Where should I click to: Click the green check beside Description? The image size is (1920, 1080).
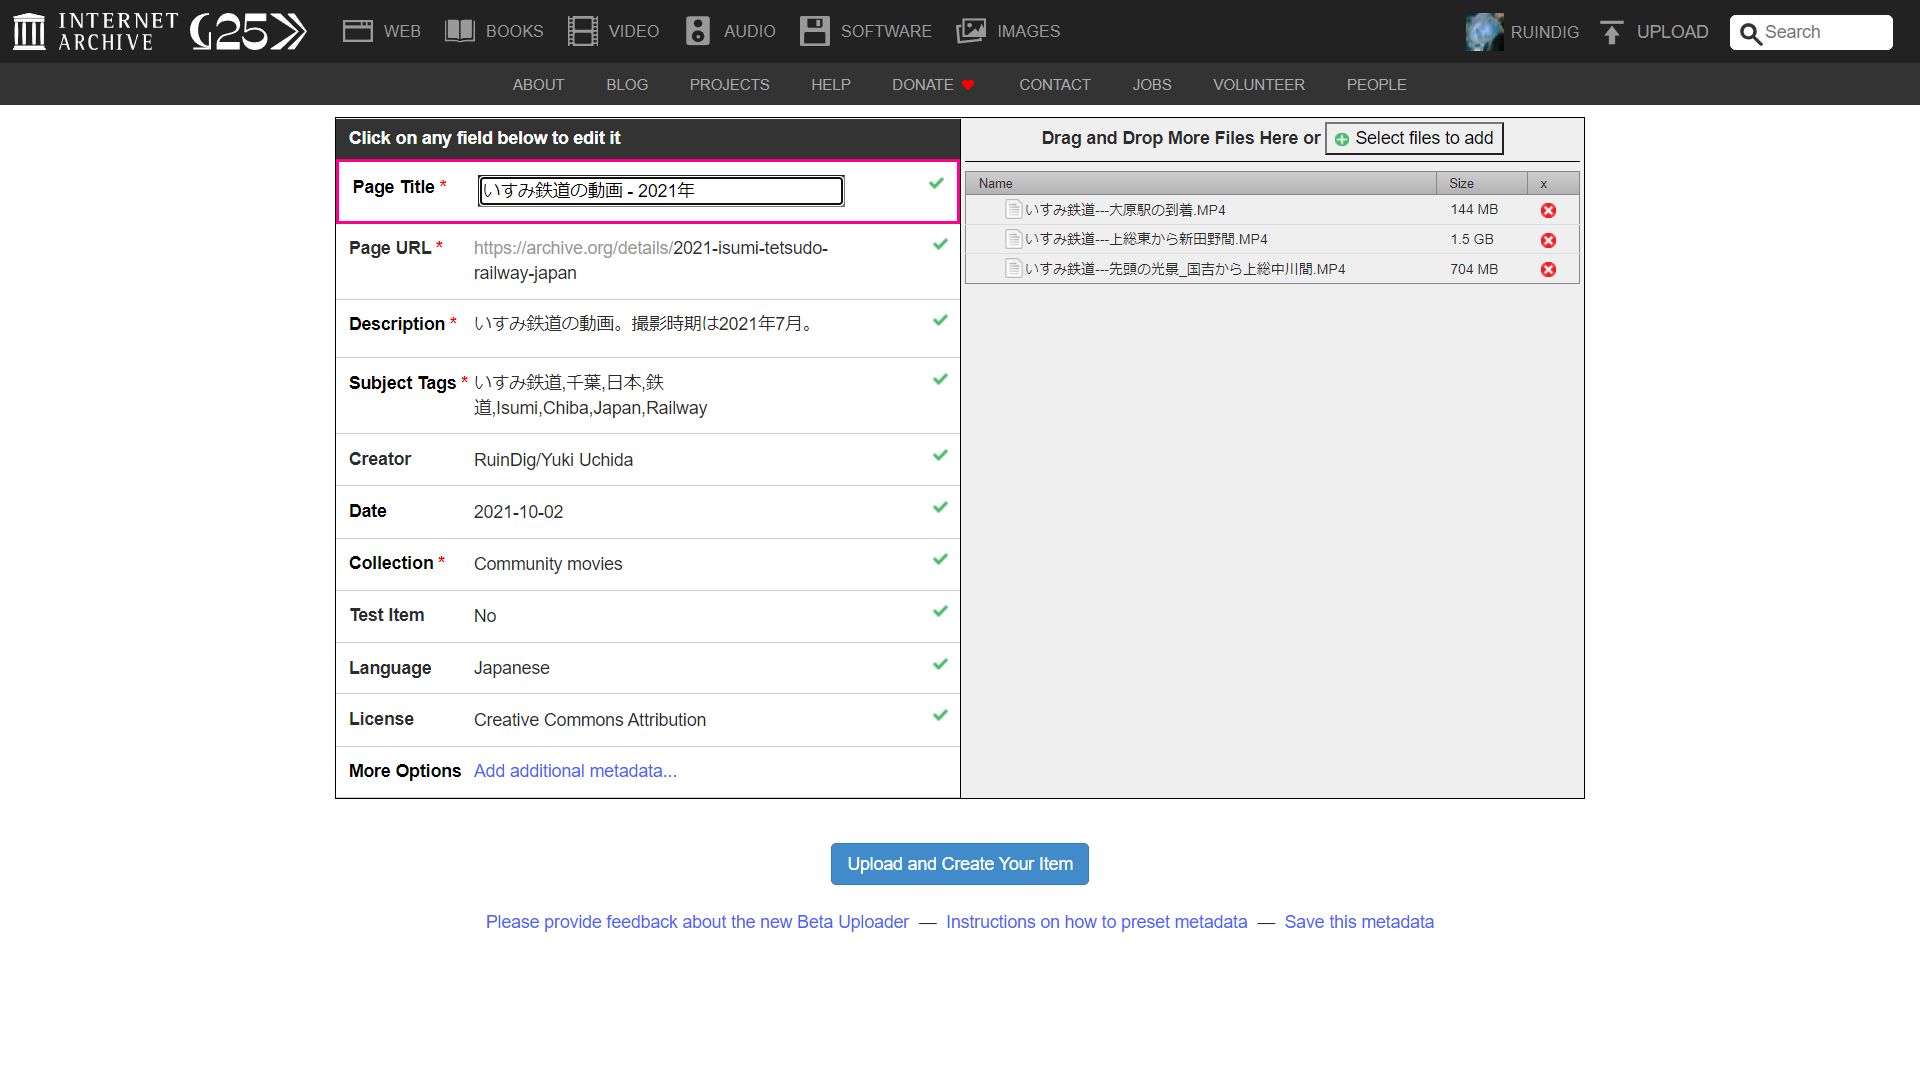(940, 320)
